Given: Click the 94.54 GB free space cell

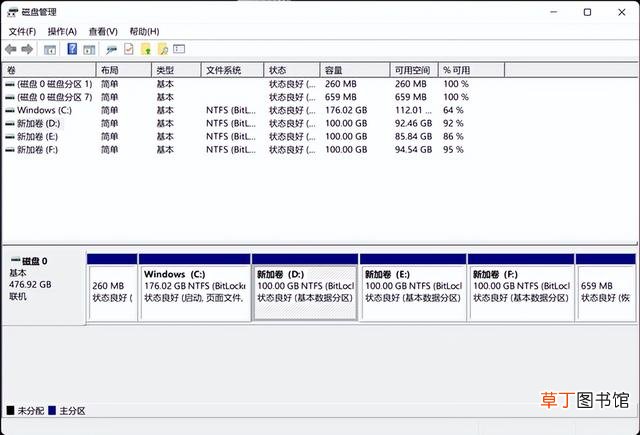Looking at the screenshot, I should coord(413,150).
